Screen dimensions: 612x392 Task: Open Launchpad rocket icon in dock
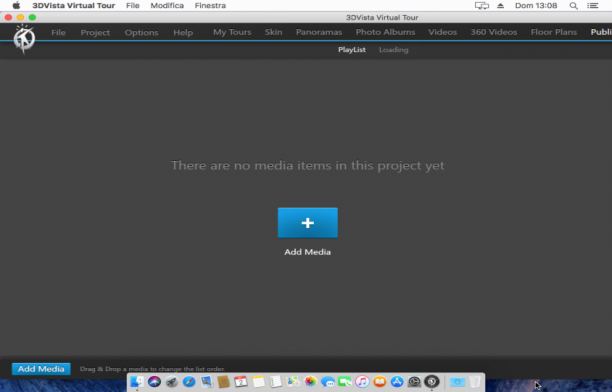[171, 381]
